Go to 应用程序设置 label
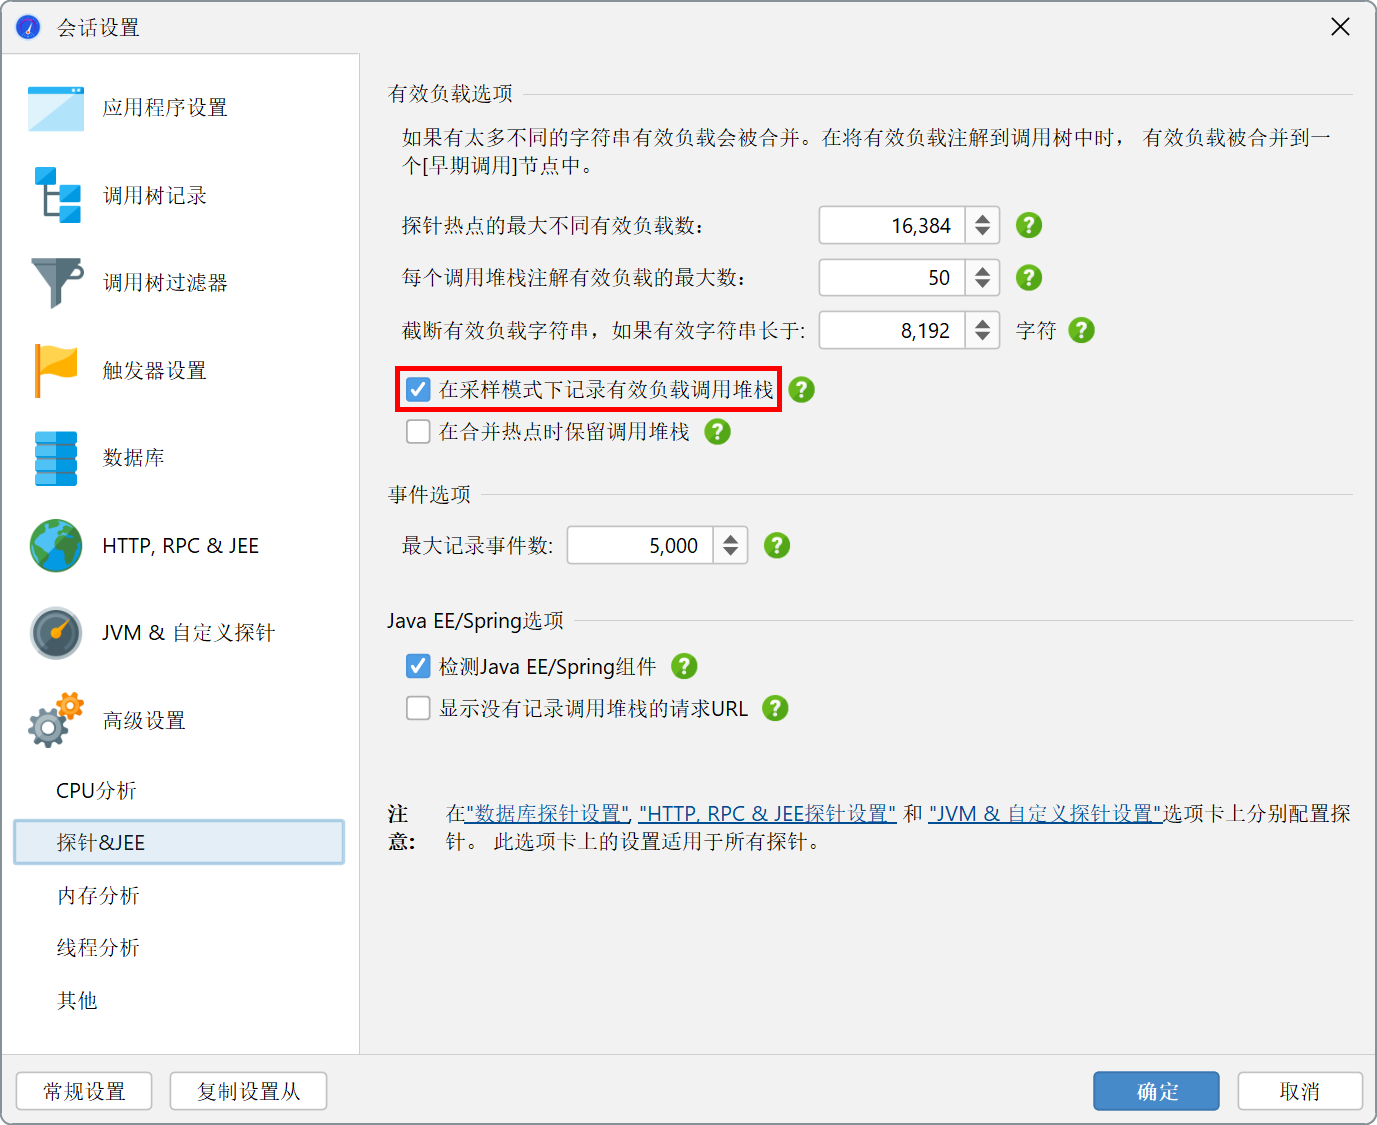1377x1125 pixels. coord(165,108)
